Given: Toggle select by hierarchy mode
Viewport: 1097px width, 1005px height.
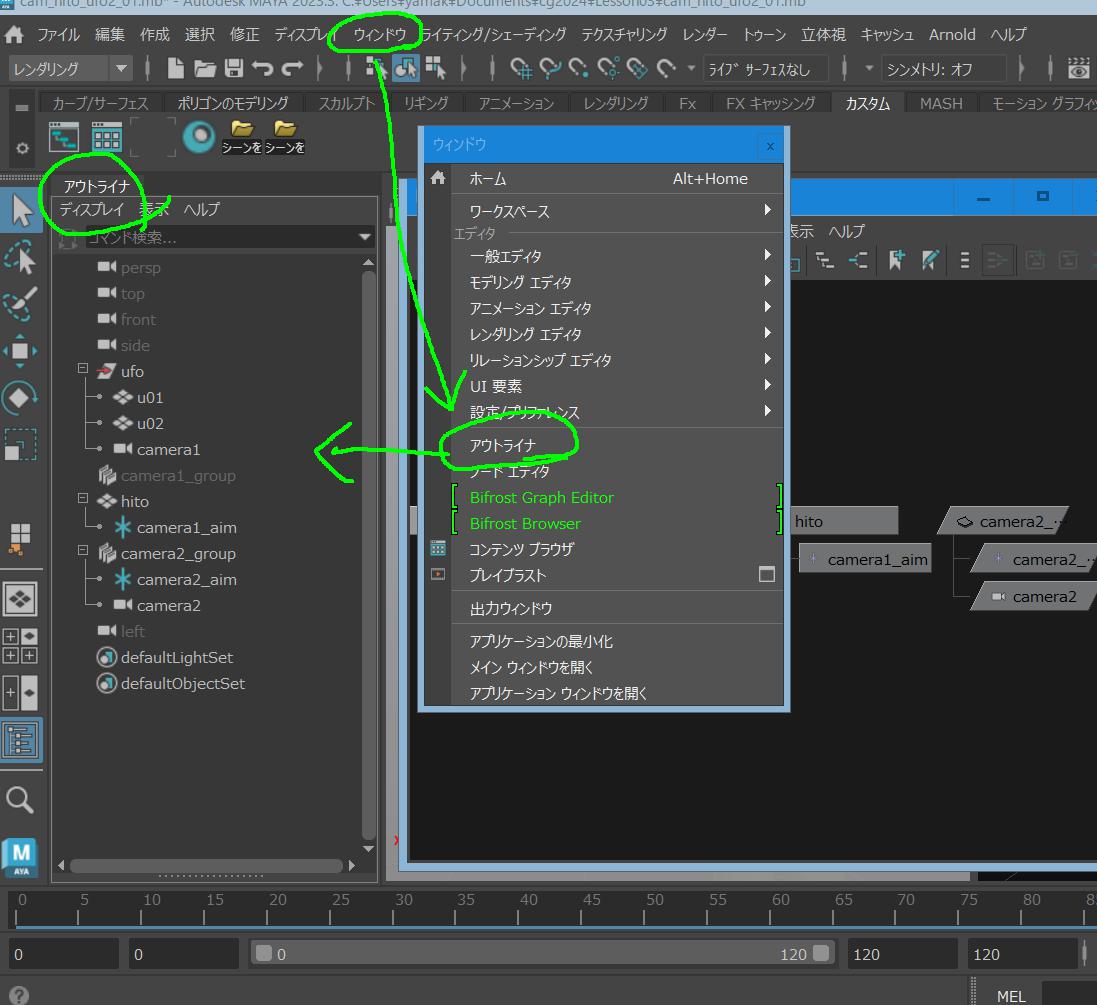Looking at the screenshot, I should (376, 69).
